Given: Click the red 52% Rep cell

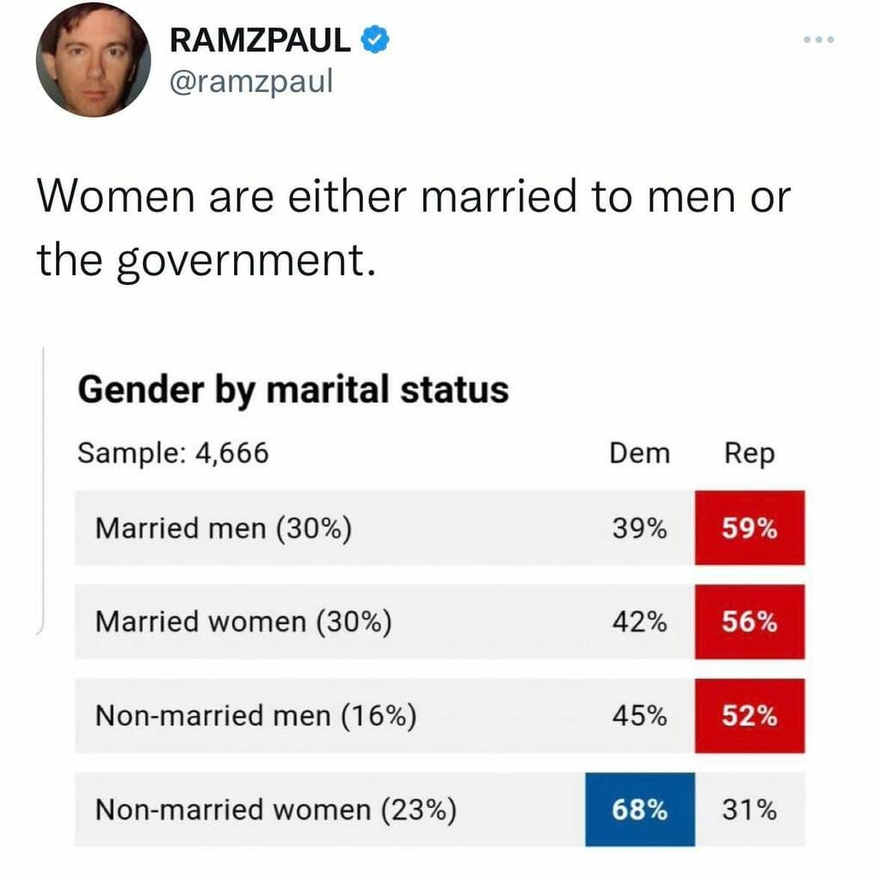Looking at the screenshot, I should click(x=750, y=716).
